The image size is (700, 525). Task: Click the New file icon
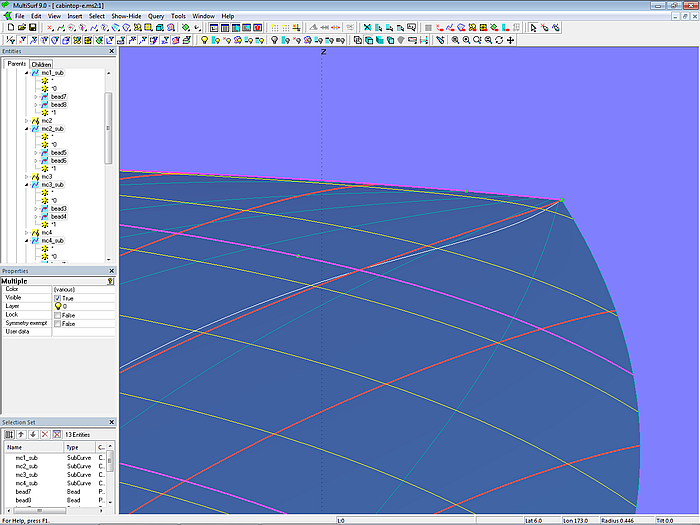click(9, 27)
